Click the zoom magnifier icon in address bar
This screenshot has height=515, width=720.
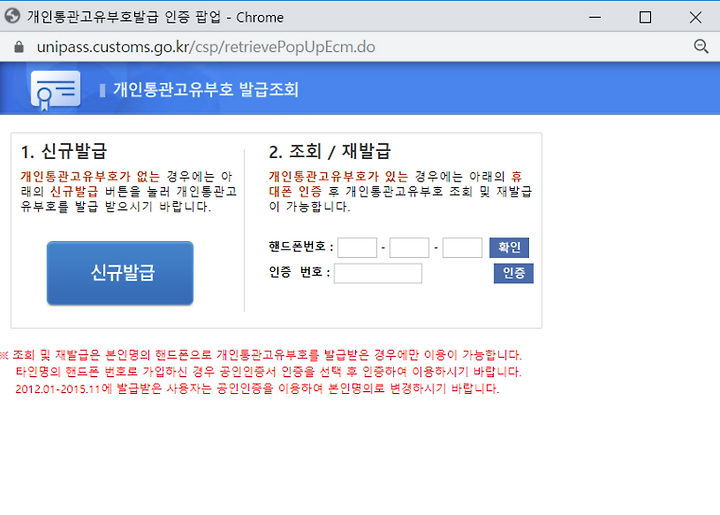(701, 46)
